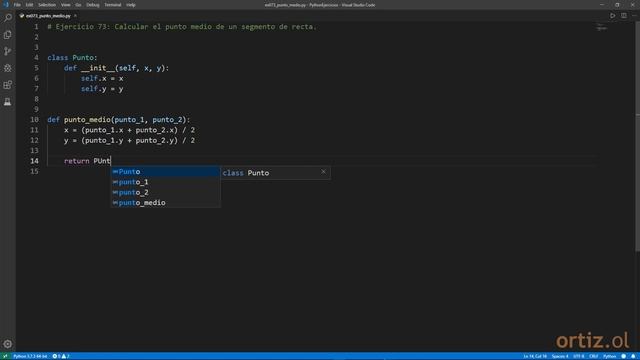Click the Python interpreter version in status bar
The image size is (640, 360).
(x=30, y=356)
